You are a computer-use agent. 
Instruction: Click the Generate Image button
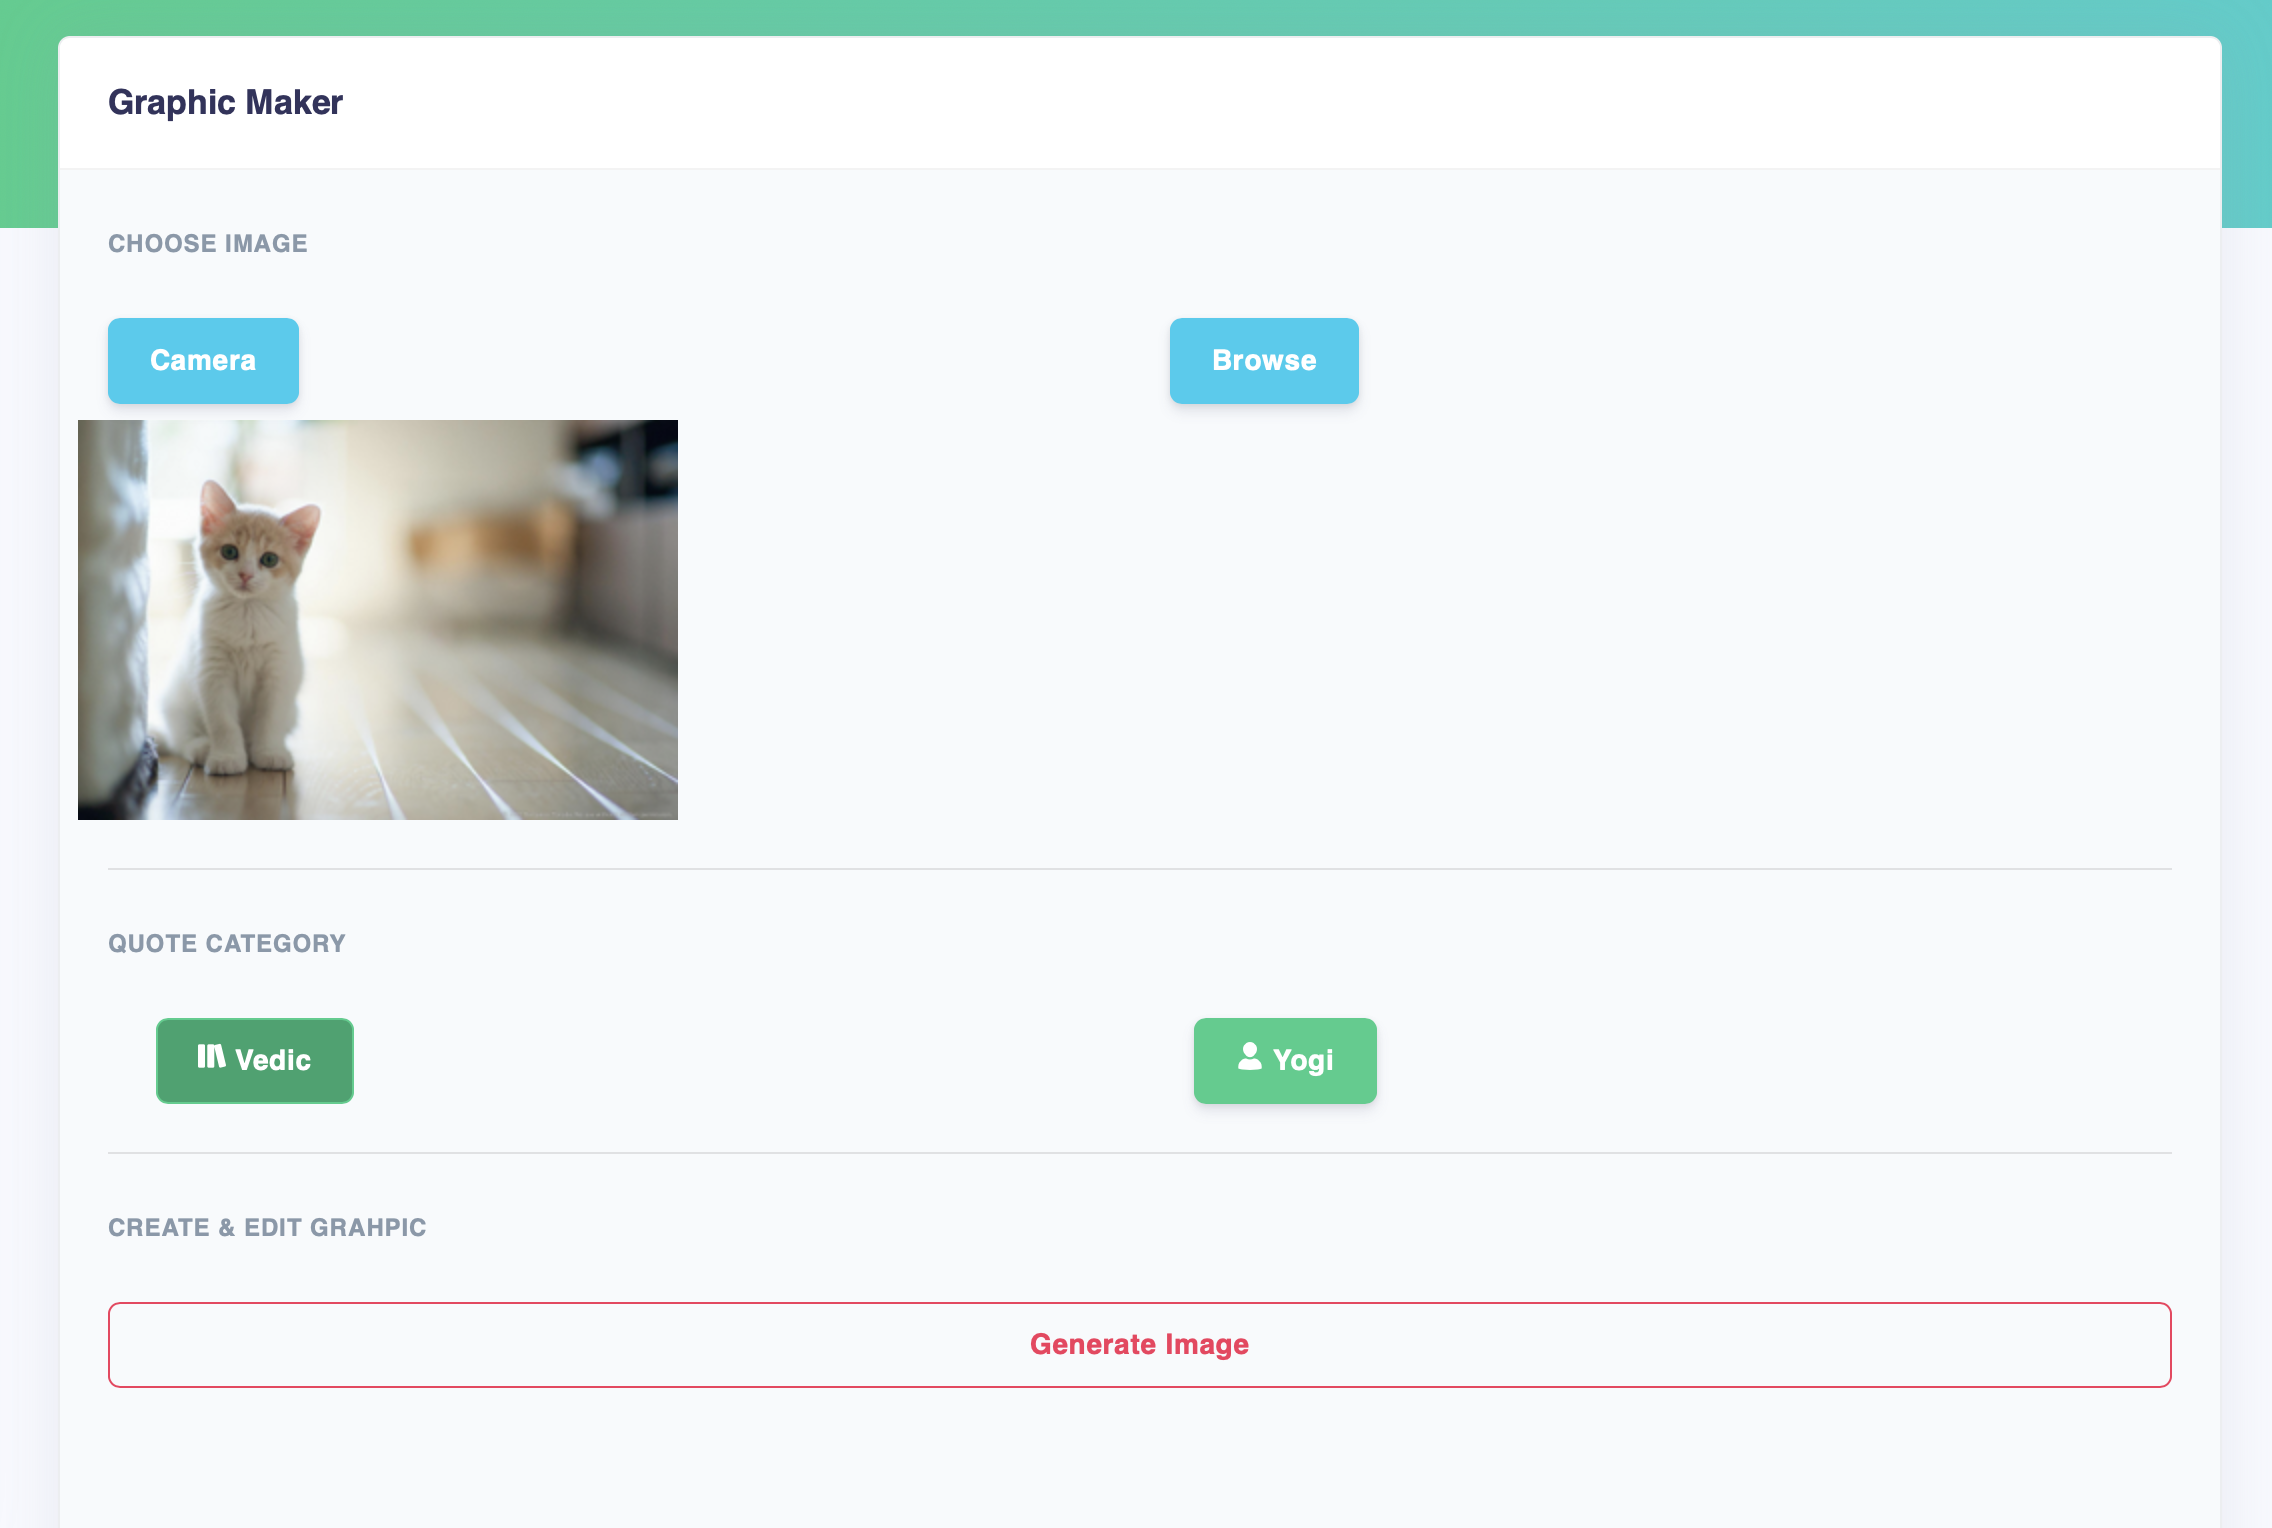click(x=1139, y=1345)
